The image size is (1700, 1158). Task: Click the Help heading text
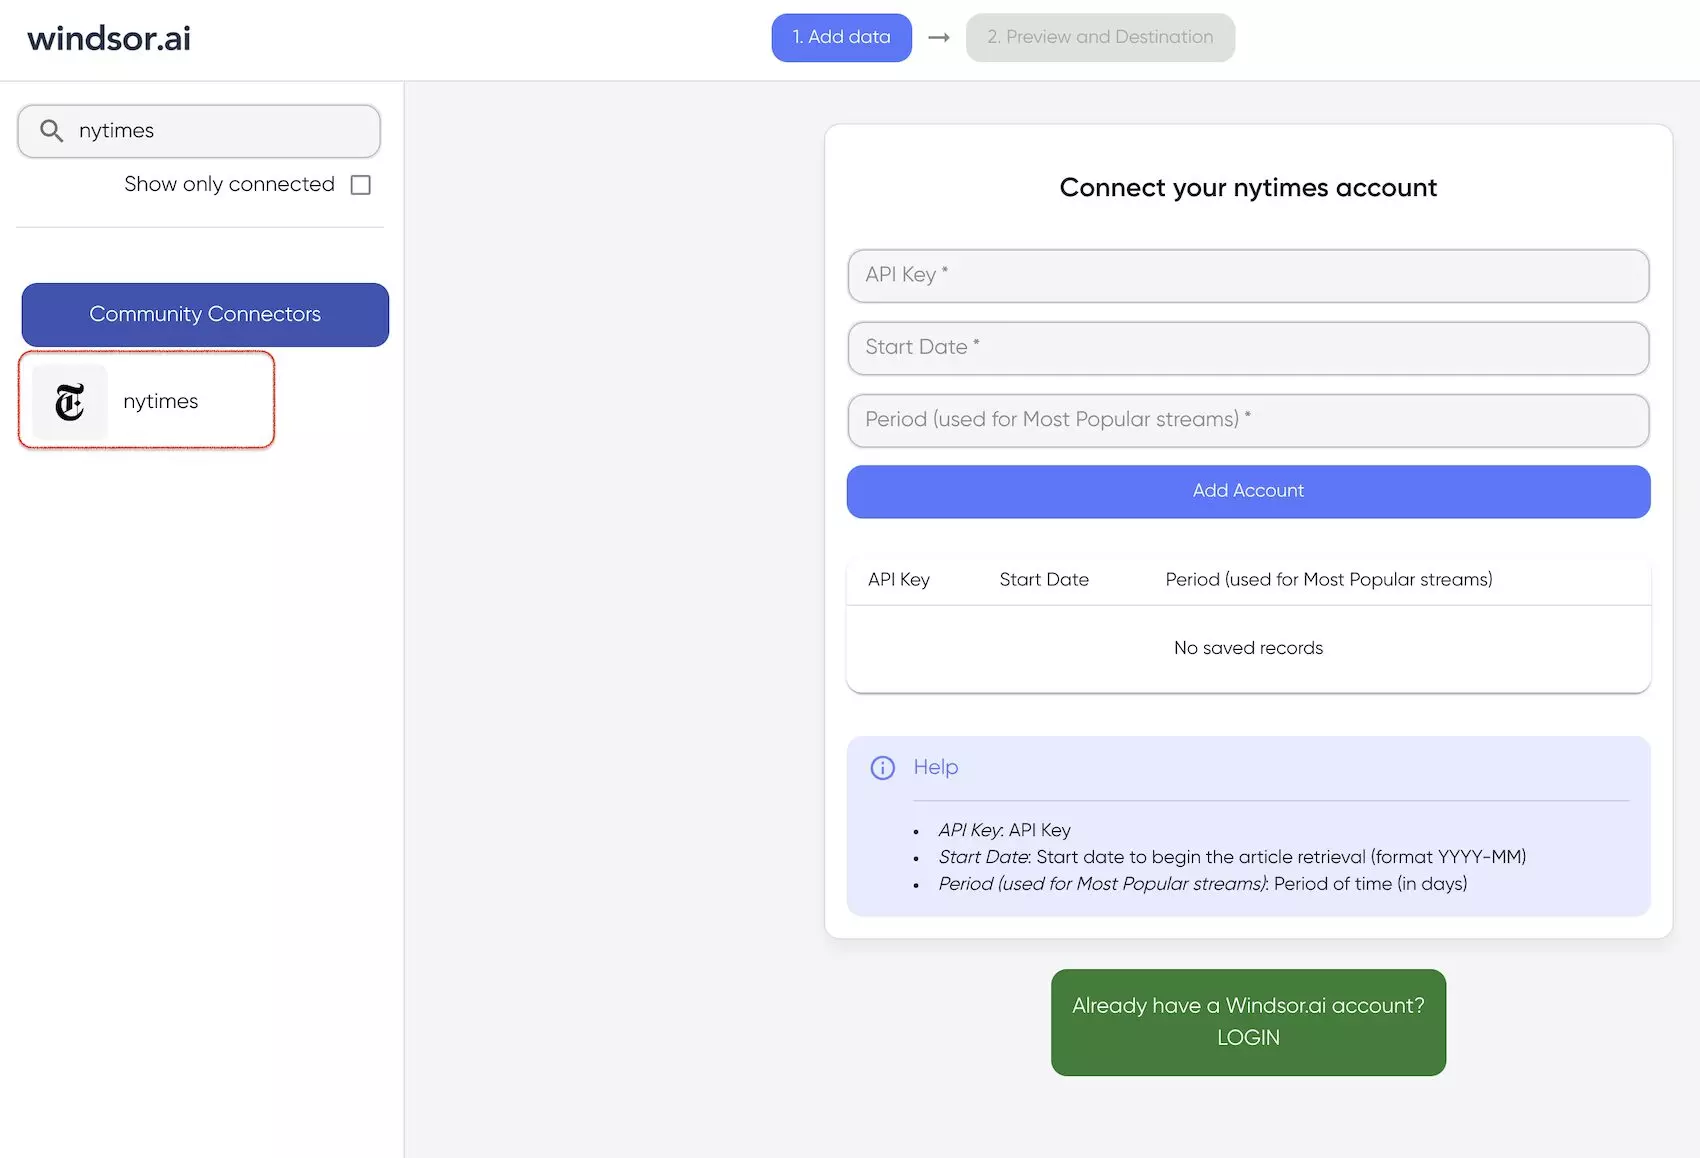click(x=936, y=767)
